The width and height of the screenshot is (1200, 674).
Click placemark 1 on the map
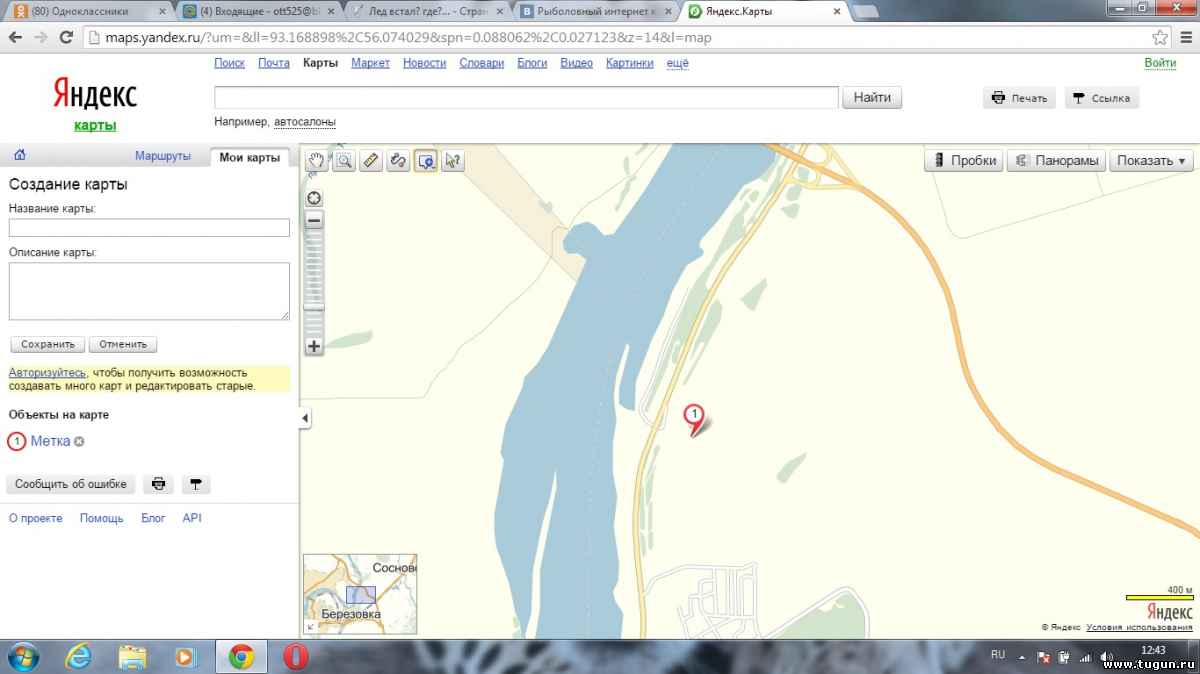(693, 417)
